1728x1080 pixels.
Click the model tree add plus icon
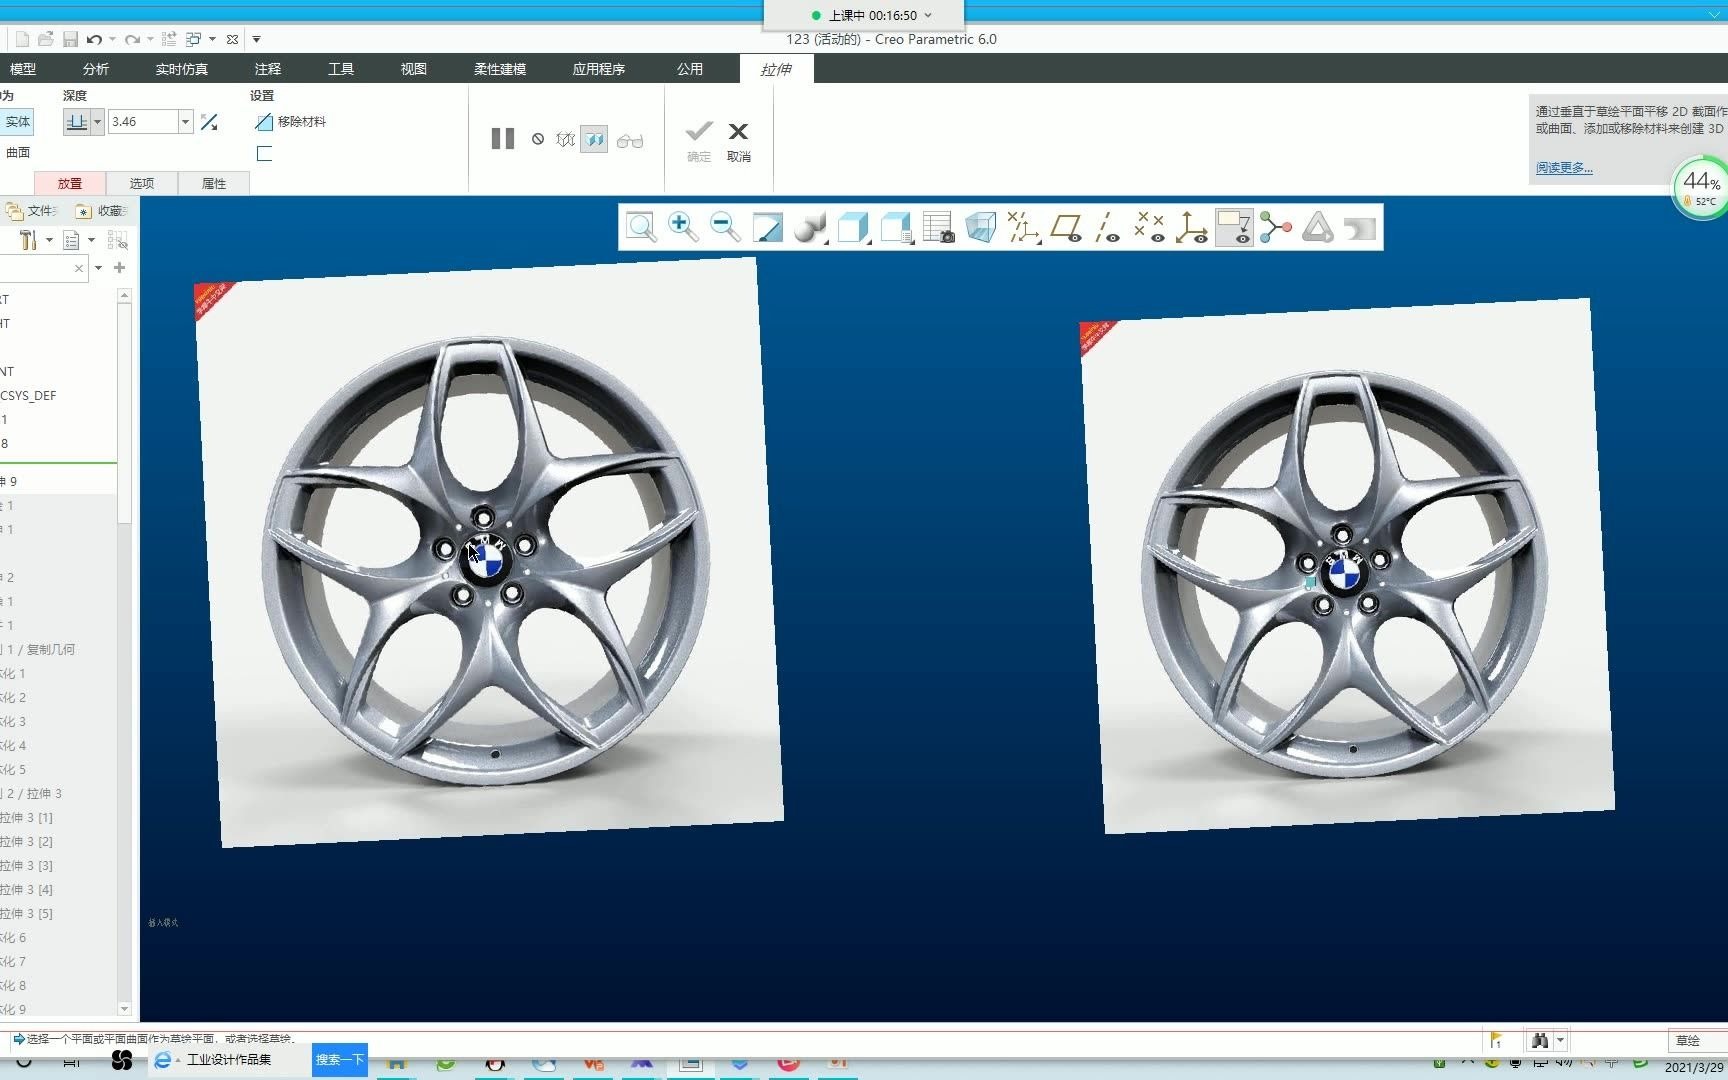[119, 268]
